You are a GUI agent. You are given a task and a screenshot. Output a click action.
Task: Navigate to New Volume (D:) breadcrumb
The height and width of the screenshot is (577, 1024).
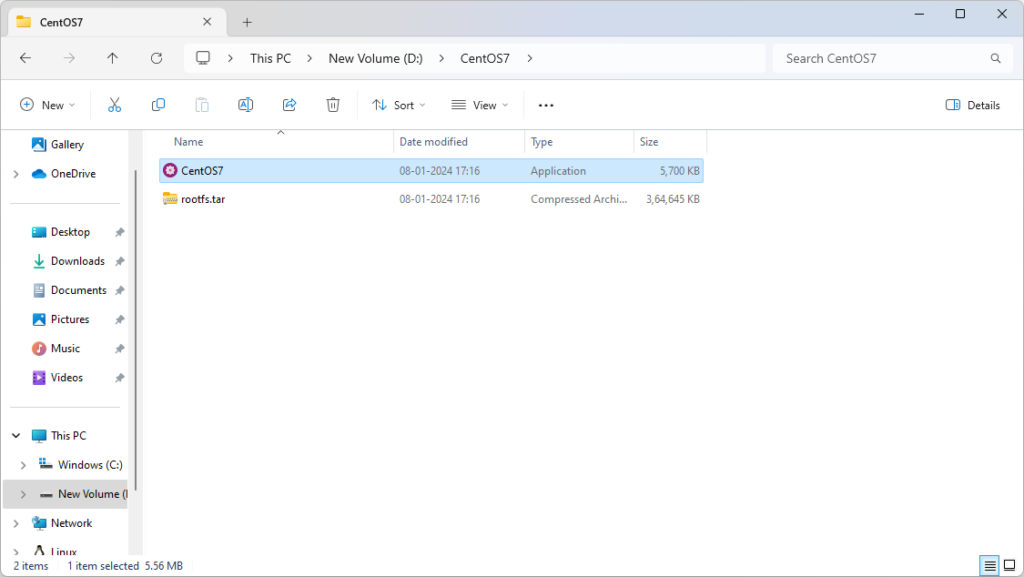376,58
